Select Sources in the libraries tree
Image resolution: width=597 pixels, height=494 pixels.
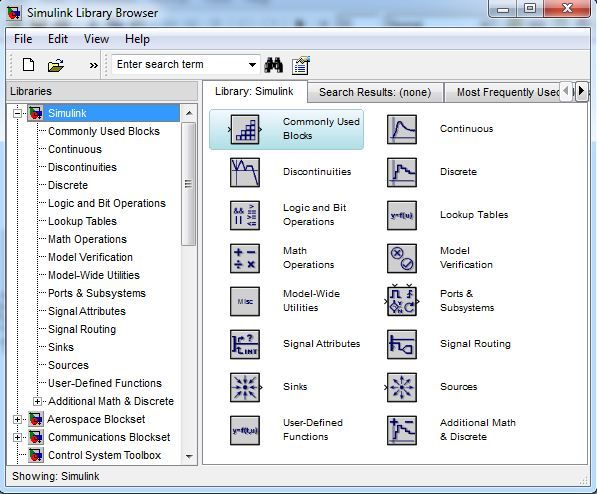[68, 365]
